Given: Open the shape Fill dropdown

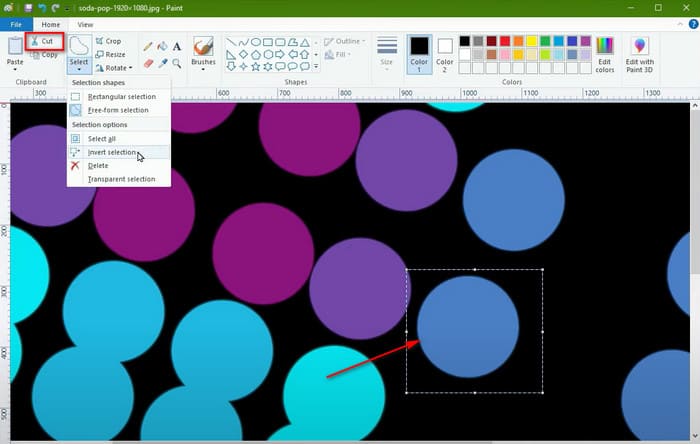Looking at the screenshot, I should pos(338,54).
